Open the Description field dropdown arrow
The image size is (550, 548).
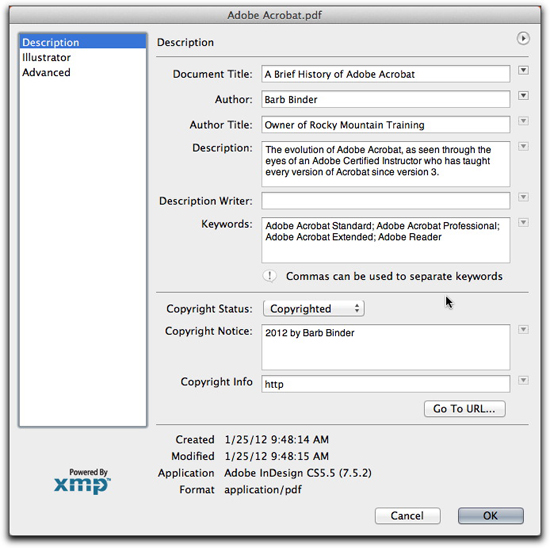coord(523,146)
